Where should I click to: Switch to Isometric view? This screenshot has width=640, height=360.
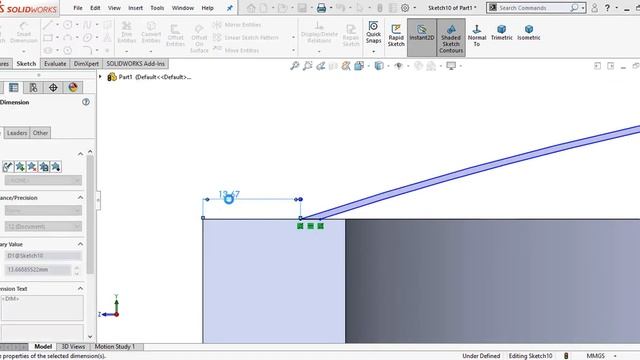[x=529, y=33]
